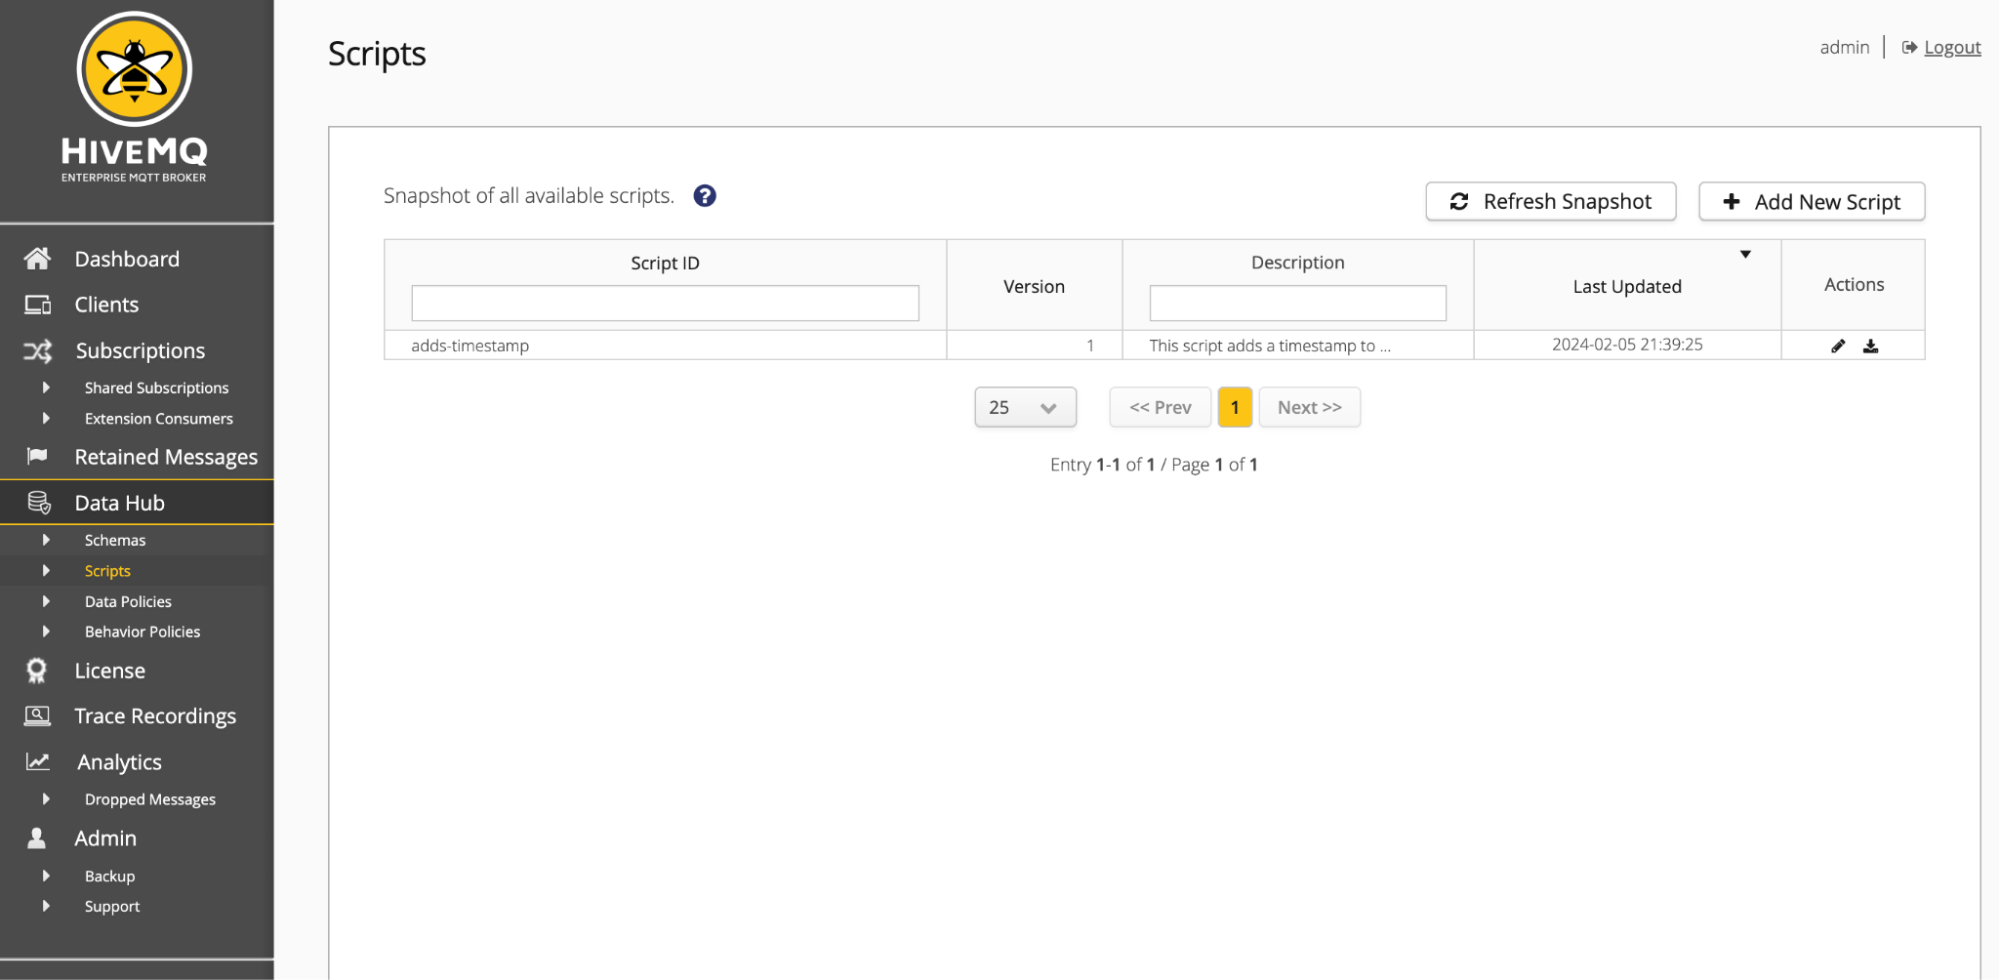This screenshot has height=980, width=1999.
Task: Click the License ribbon badge icon
Action: coord(37,670)
